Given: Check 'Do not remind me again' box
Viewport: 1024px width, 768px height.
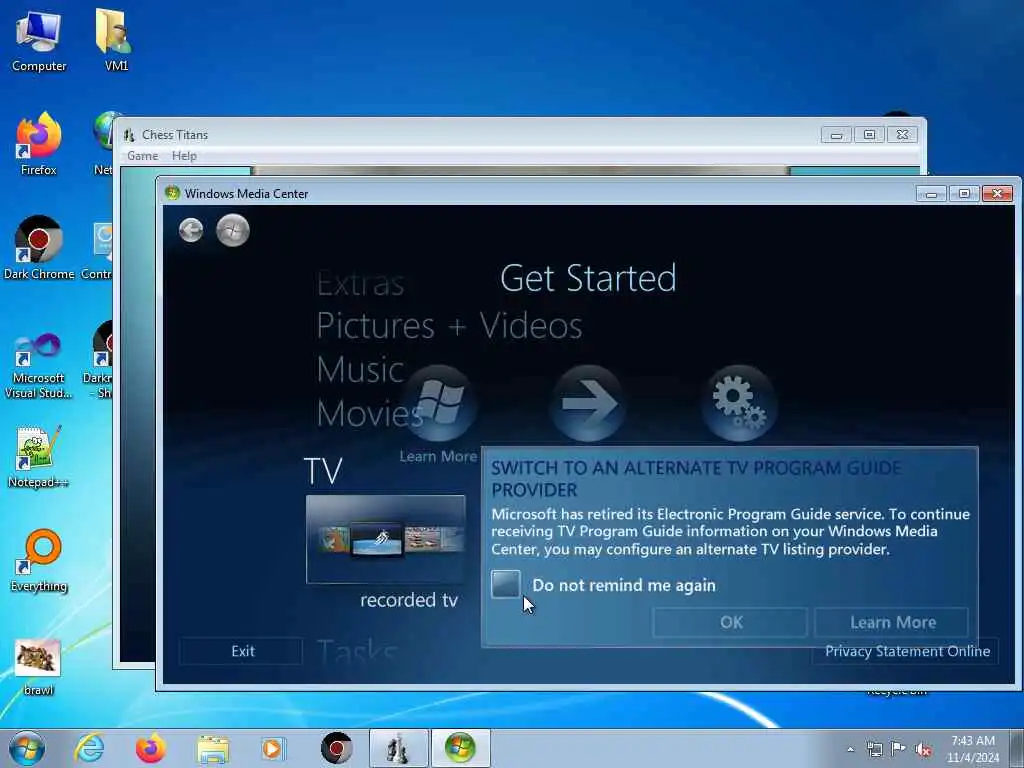Looking at the screenshot, I should point(506,584).
